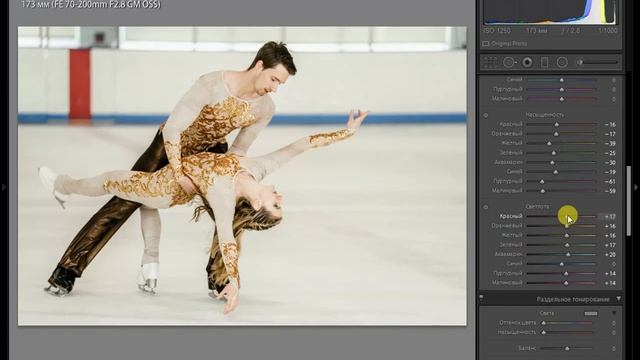Click Насыщенность Синий value -19

pyautogui.click(x=610, y=172)
